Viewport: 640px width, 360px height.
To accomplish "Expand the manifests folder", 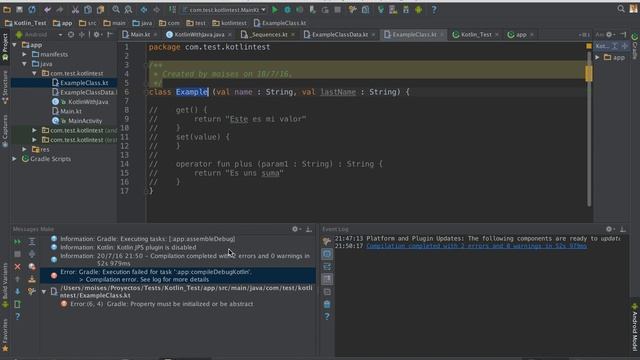I will (24, 54).
